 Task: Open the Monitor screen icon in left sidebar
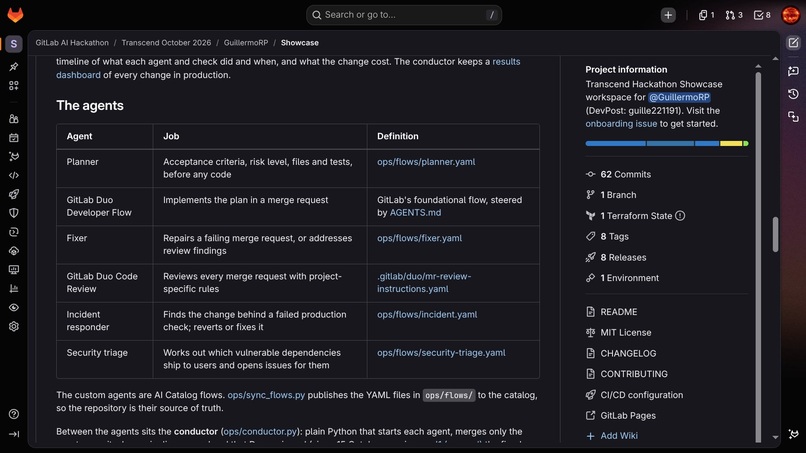click(x=14, y=269)
